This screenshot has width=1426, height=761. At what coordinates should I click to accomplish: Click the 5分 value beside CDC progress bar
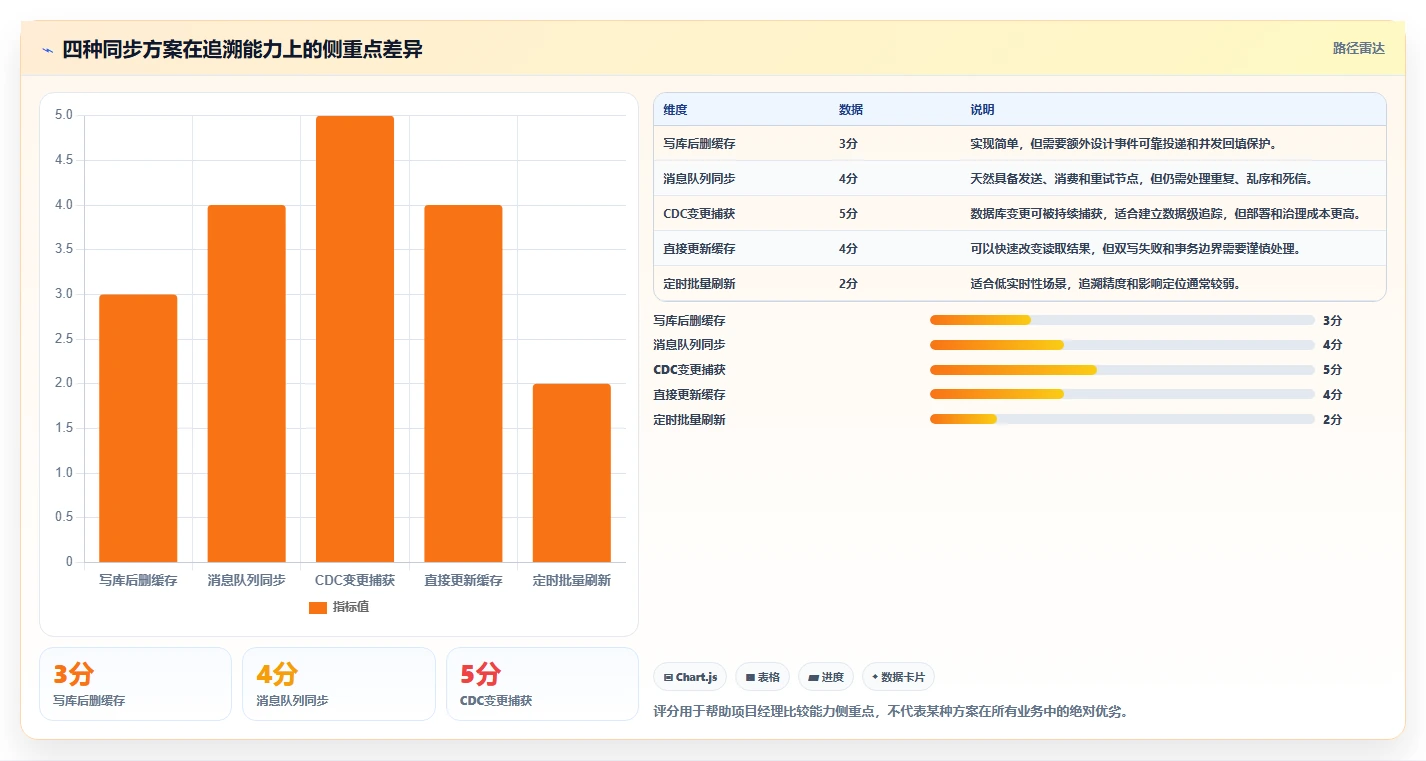(1332, 370)
